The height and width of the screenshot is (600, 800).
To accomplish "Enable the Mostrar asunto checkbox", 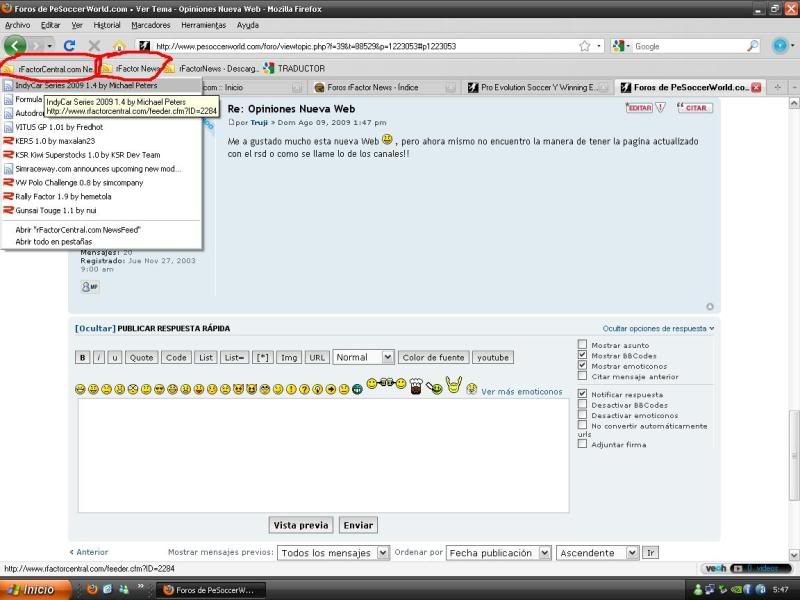I will tap(583, 345).
